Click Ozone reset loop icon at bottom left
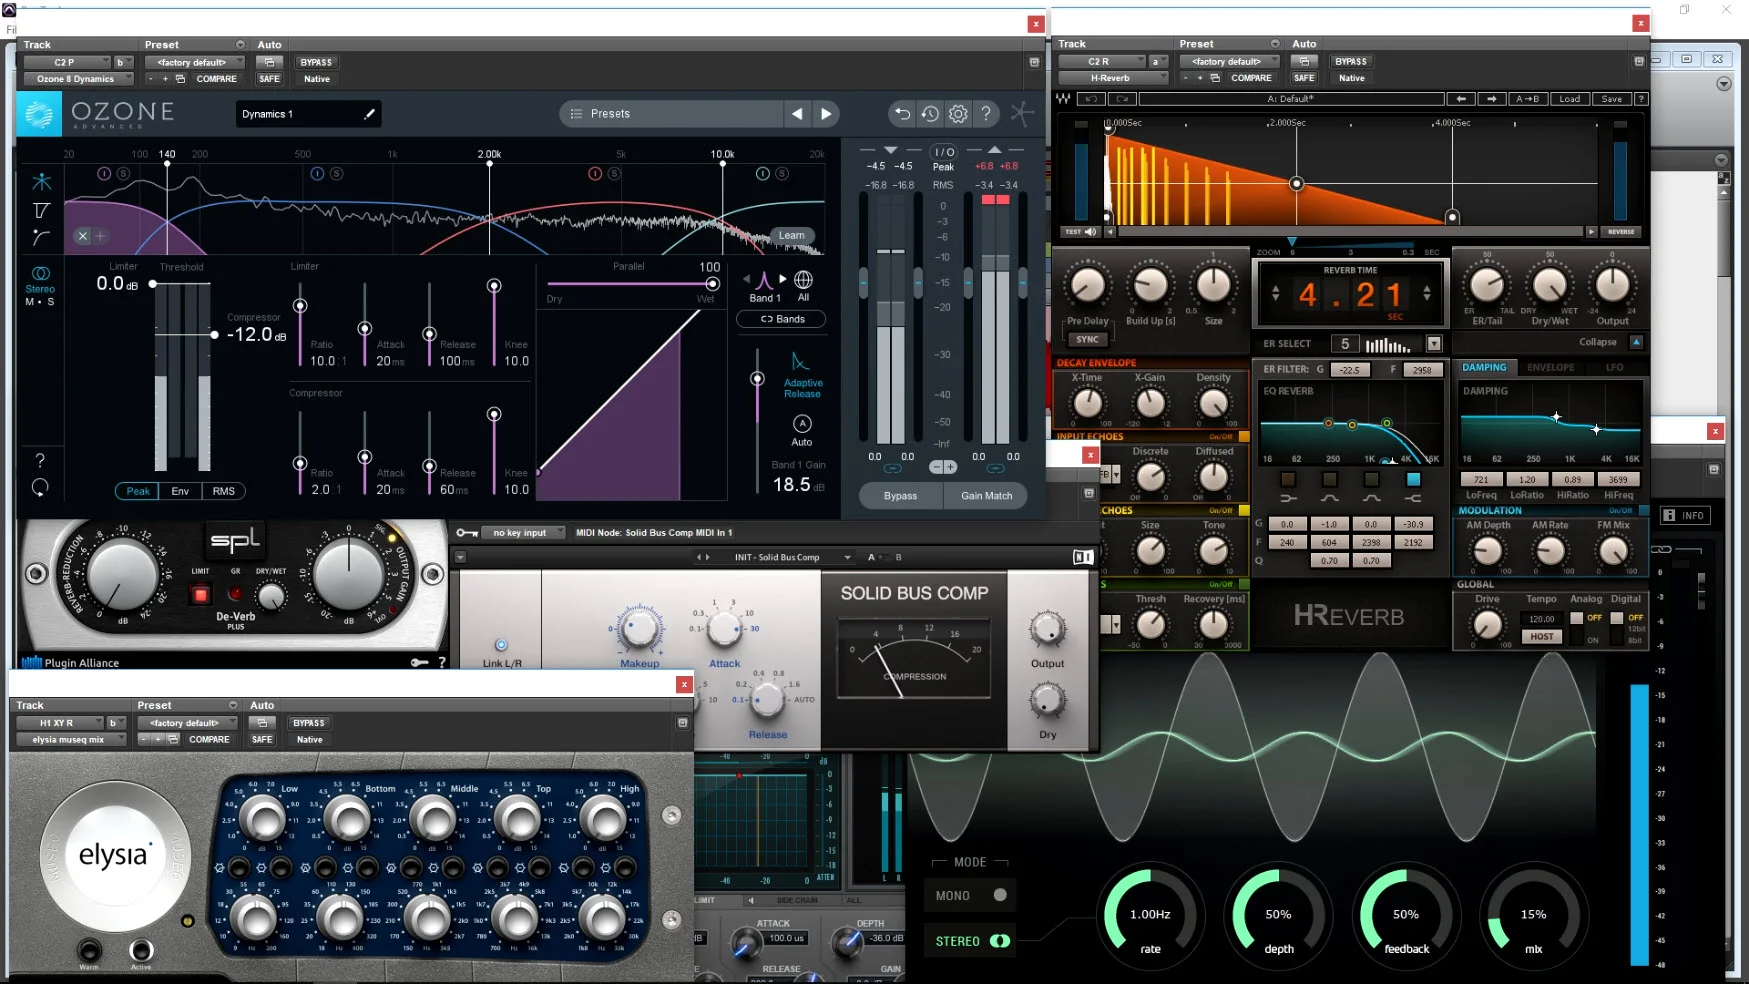The image size is (1749, 984). click(40, 488)
